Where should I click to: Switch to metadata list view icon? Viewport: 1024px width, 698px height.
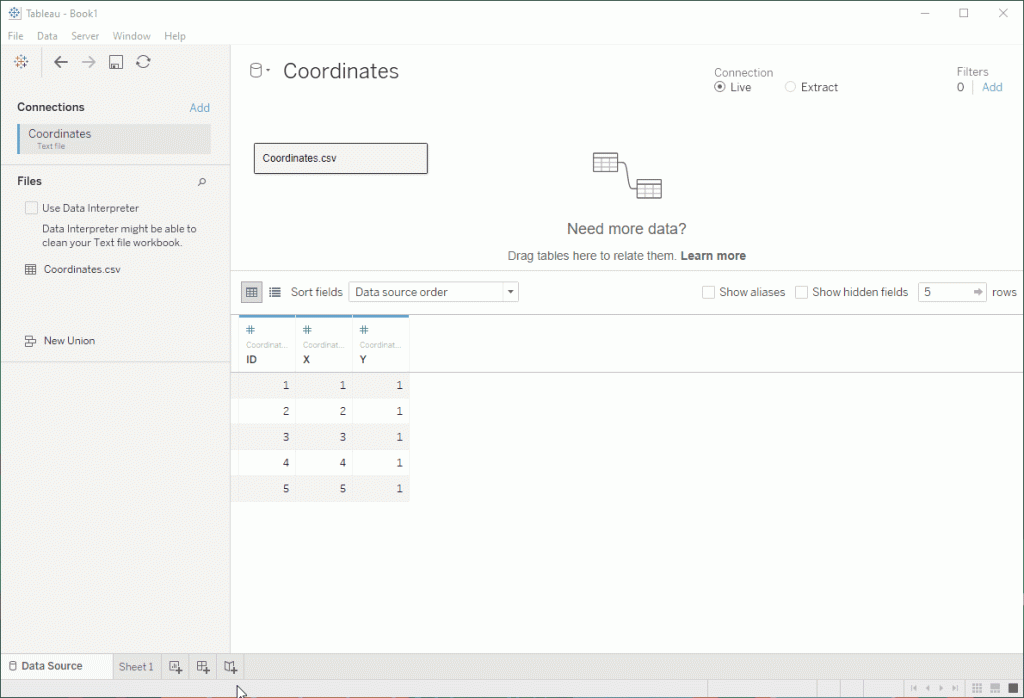click(x=275, y=292)
